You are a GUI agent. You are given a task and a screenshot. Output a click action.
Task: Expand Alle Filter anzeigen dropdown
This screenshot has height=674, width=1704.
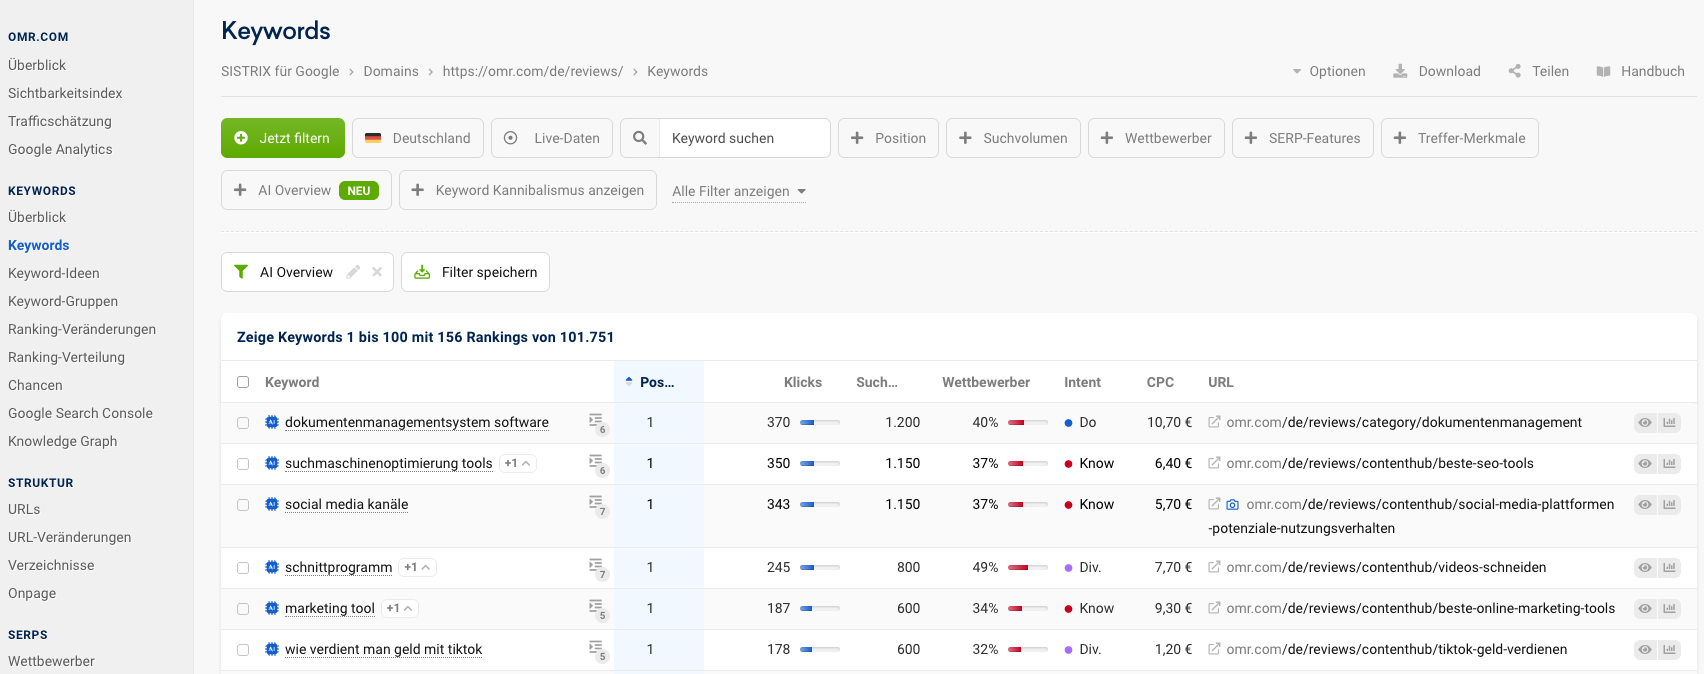point(739,191)
